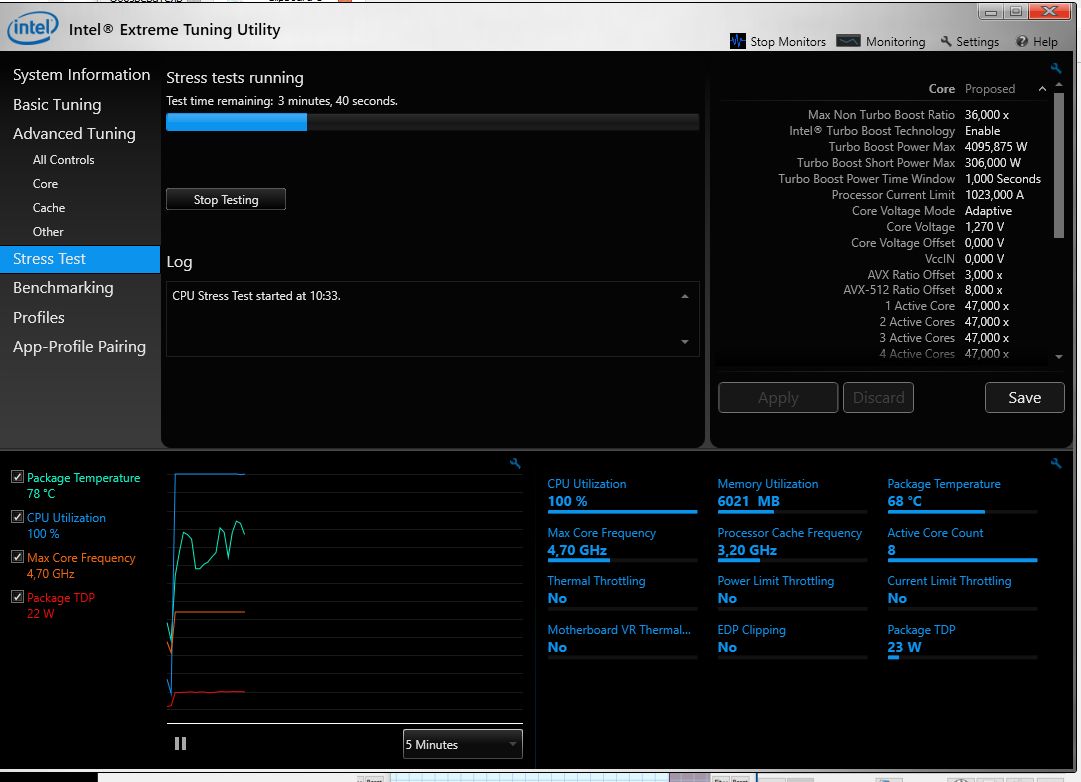Click Package TDP 23 W tile
Screen dimensions: 1081x782
pyautogui.click(x=962, y=641)
